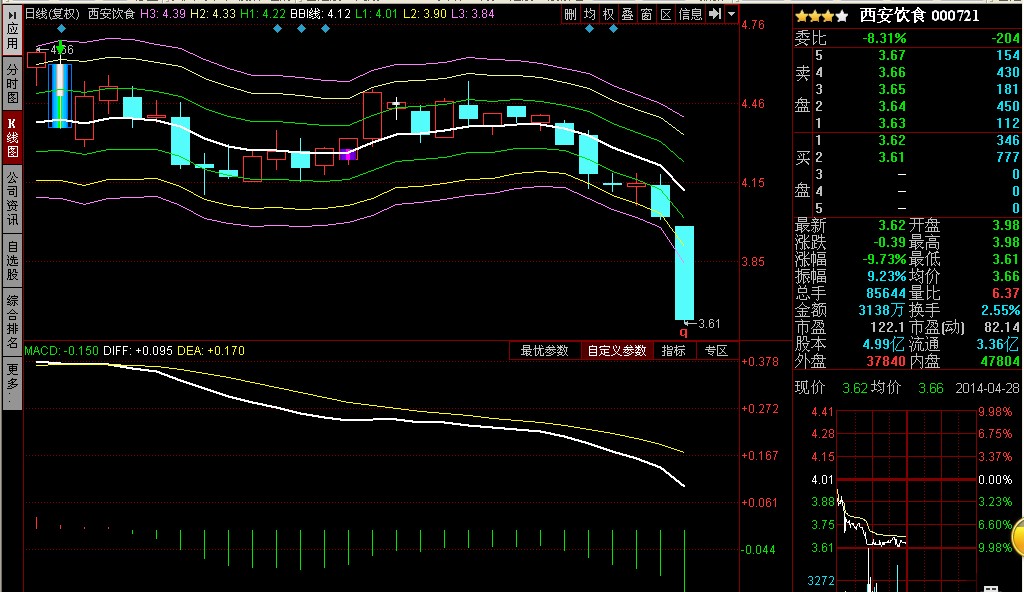Toggle 权 price adjustment button
The image size is (1024, 592).
[x=609, y=14]
